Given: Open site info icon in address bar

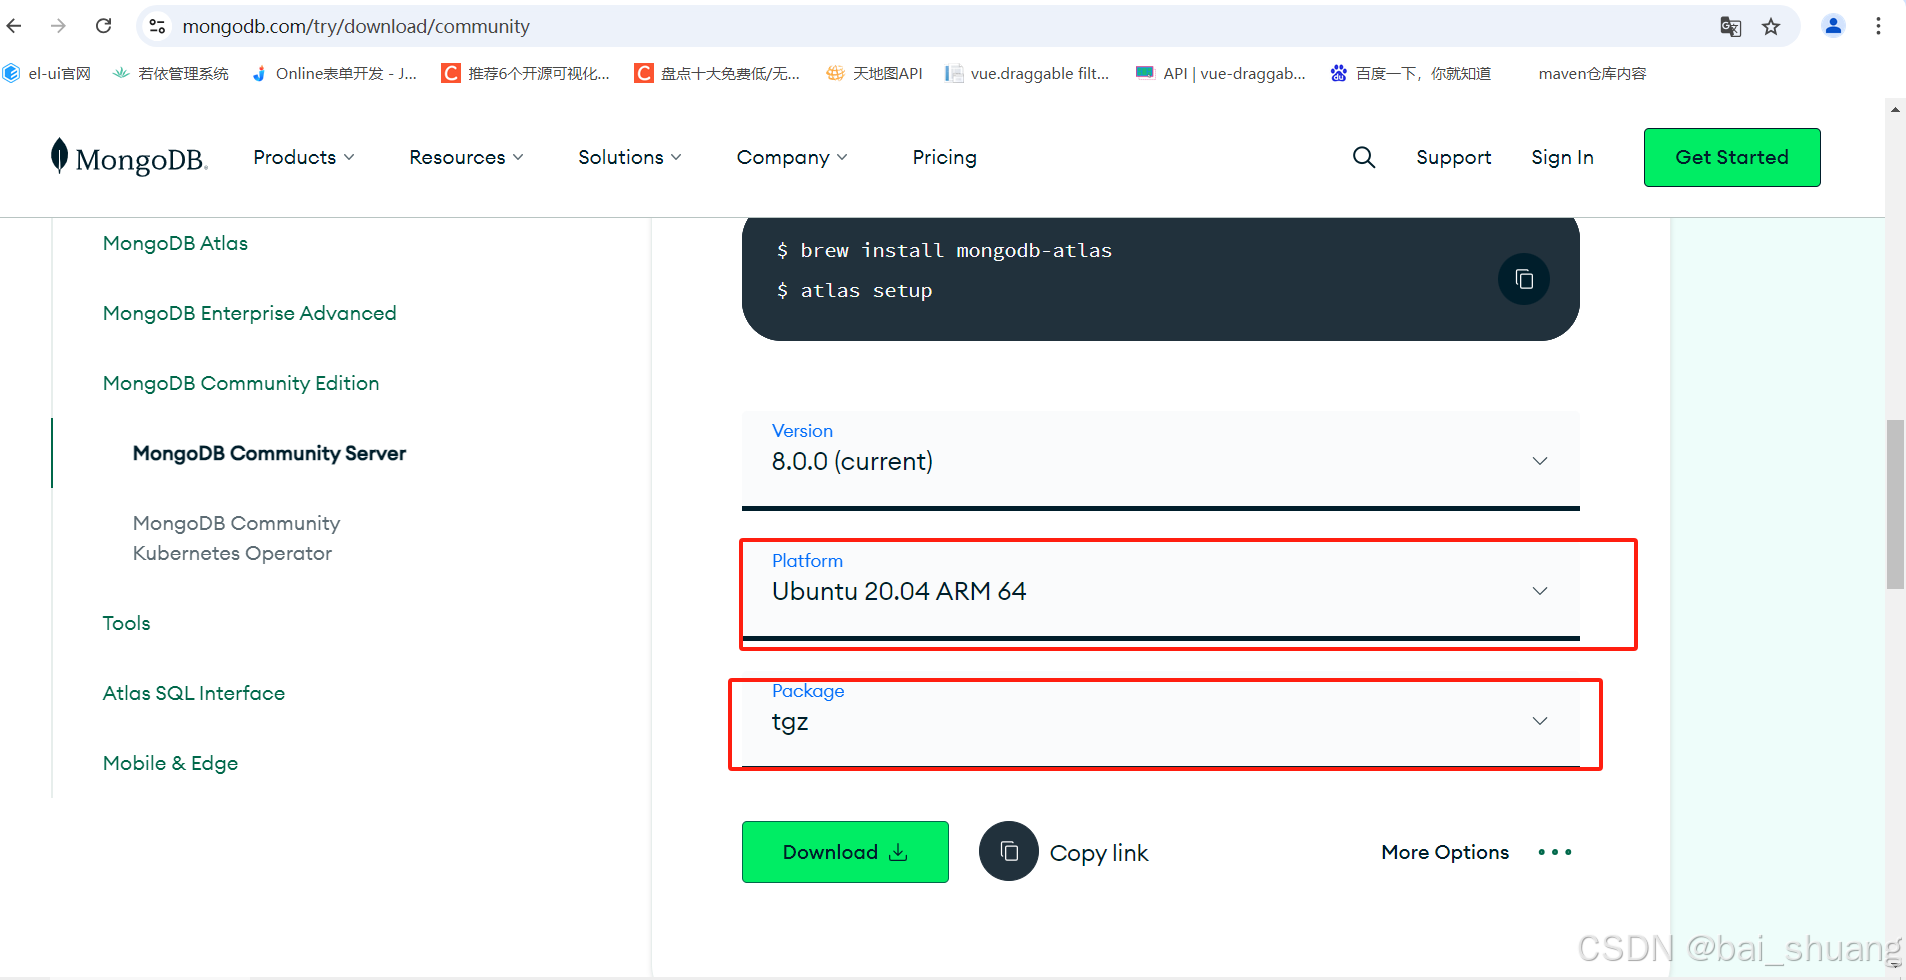Looking at the screenshot, I should click(157, 26).
